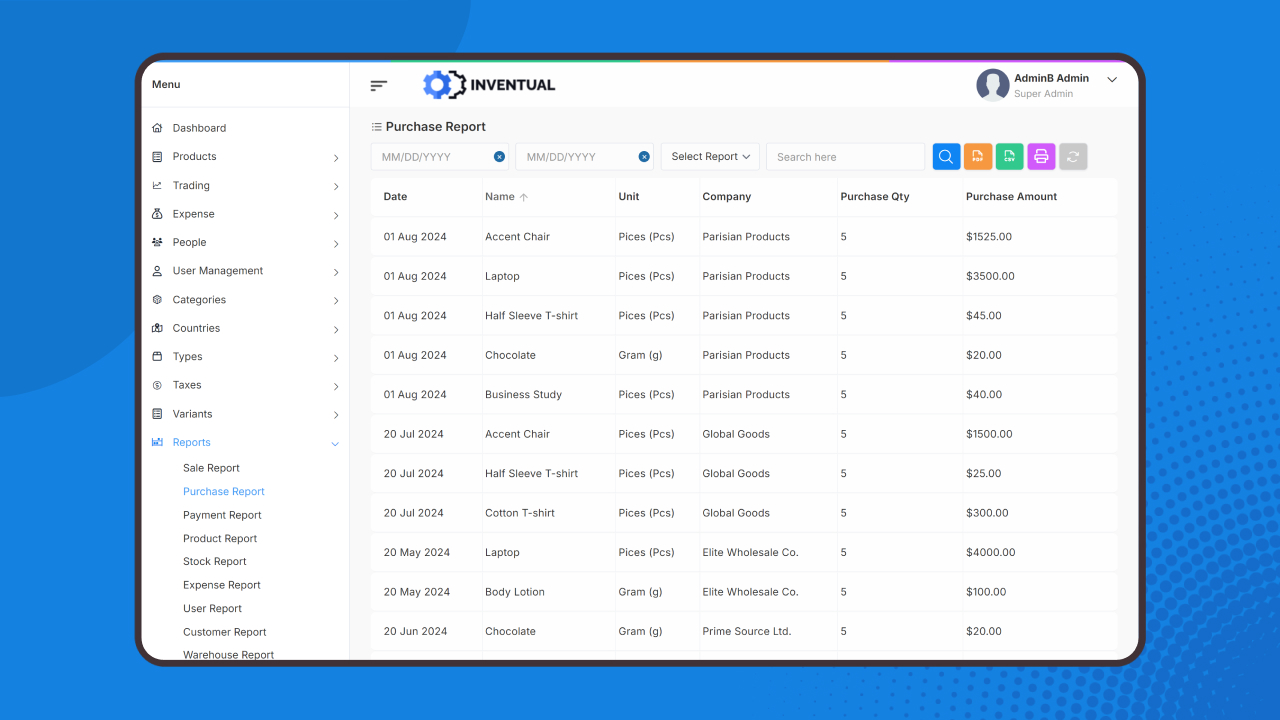Go to the Customer Report link

pos(224,631)
